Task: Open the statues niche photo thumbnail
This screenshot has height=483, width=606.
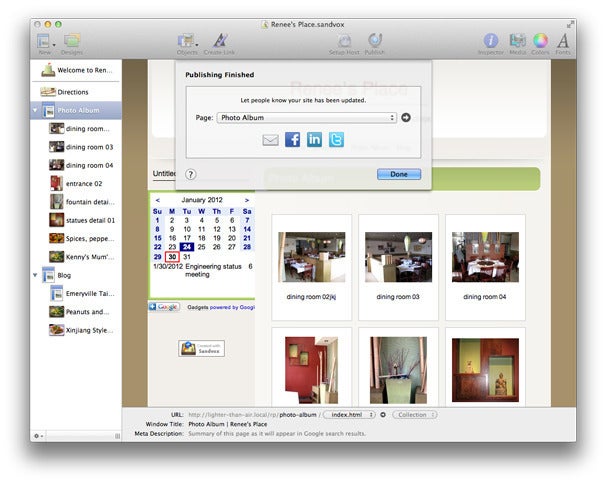Action: 485,370
